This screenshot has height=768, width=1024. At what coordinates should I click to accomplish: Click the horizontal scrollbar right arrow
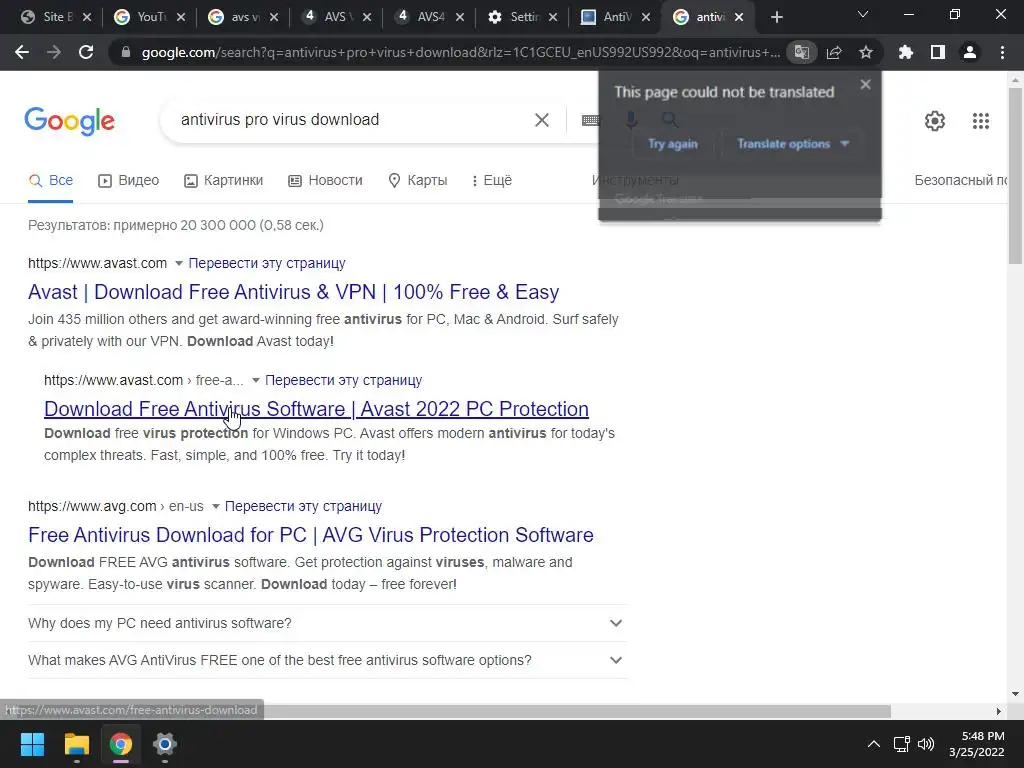tap(998, 711)
